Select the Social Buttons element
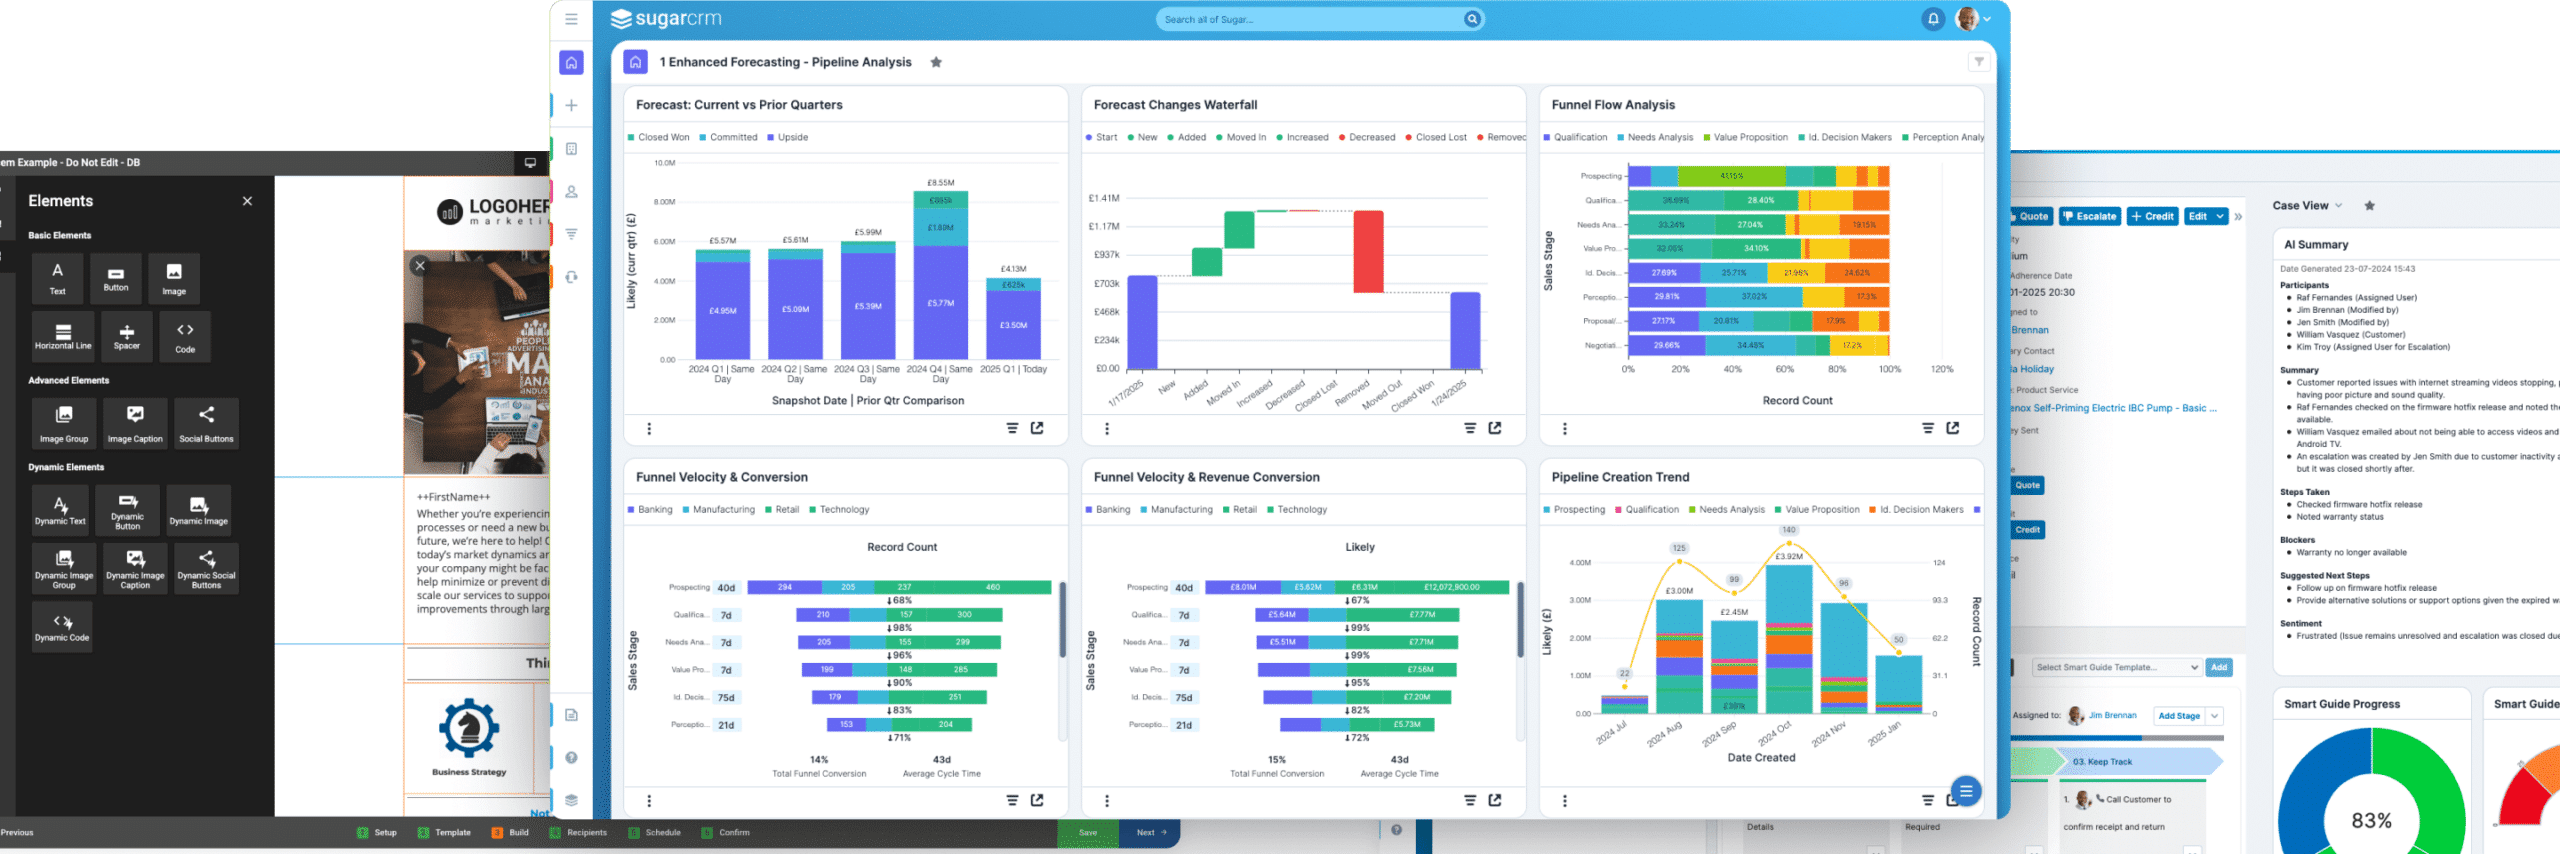The width and height of the screenshot is (2560, 854). (206, 423)
